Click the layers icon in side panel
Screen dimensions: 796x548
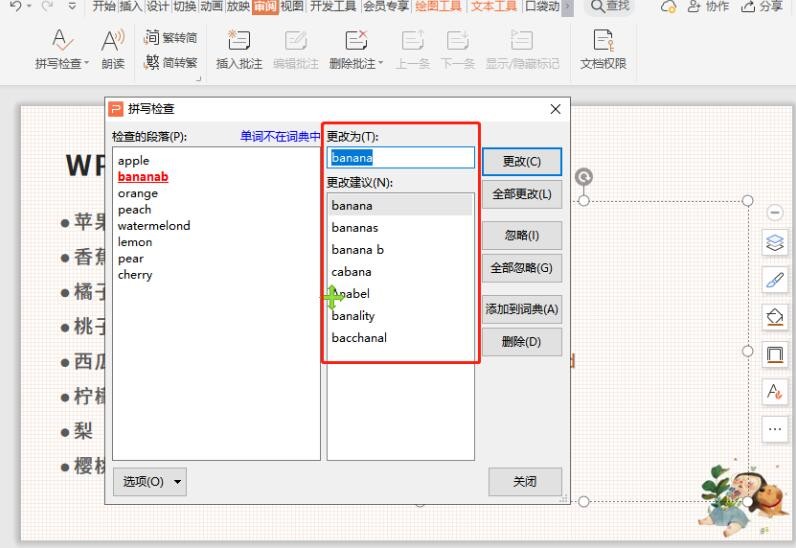(775, 242)
